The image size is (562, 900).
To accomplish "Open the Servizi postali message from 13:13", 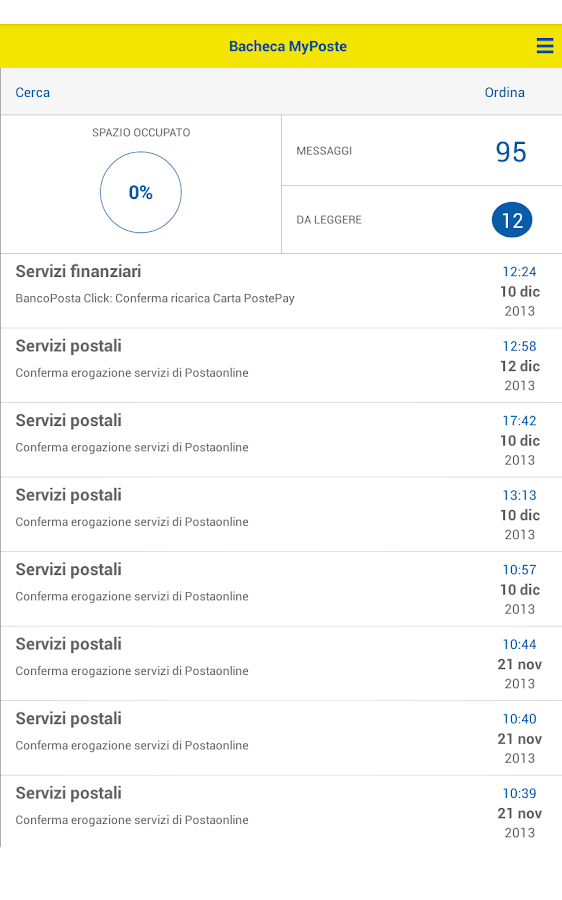I will point(281,515).
